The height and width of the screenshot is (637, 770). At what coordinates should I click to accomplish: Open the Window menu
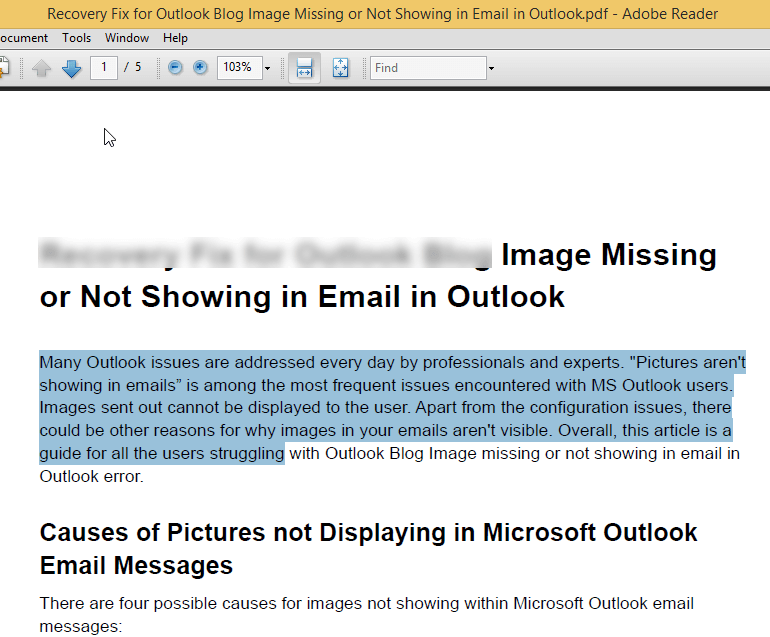[x=127, y=38]
